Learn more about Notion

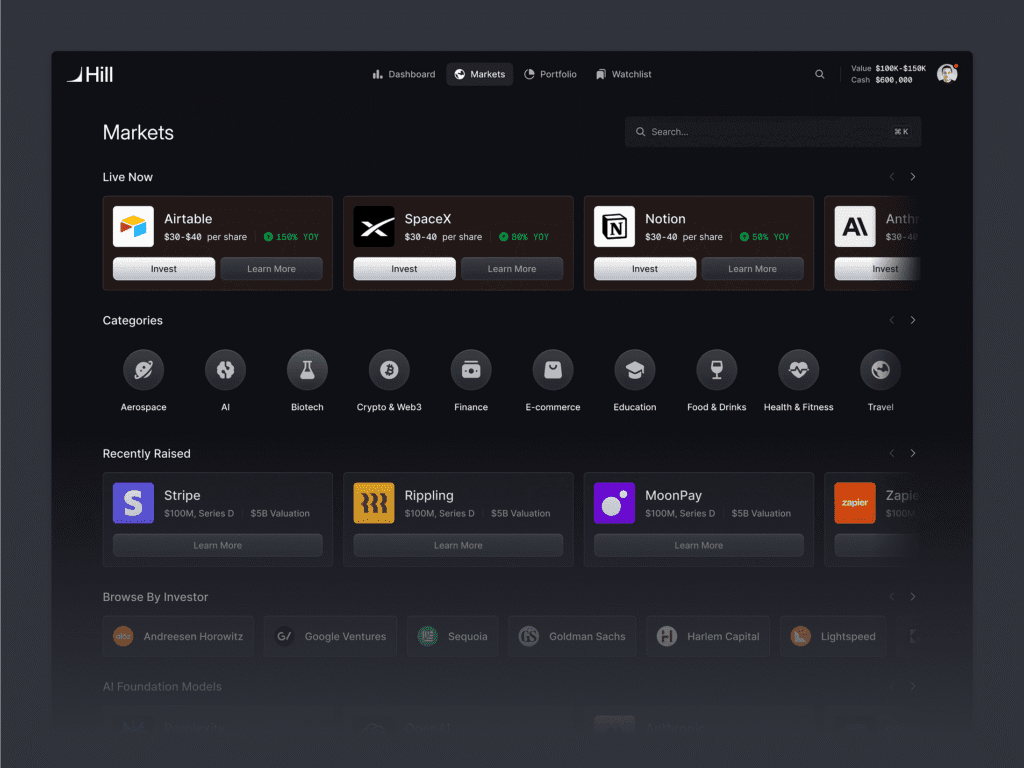752,269
